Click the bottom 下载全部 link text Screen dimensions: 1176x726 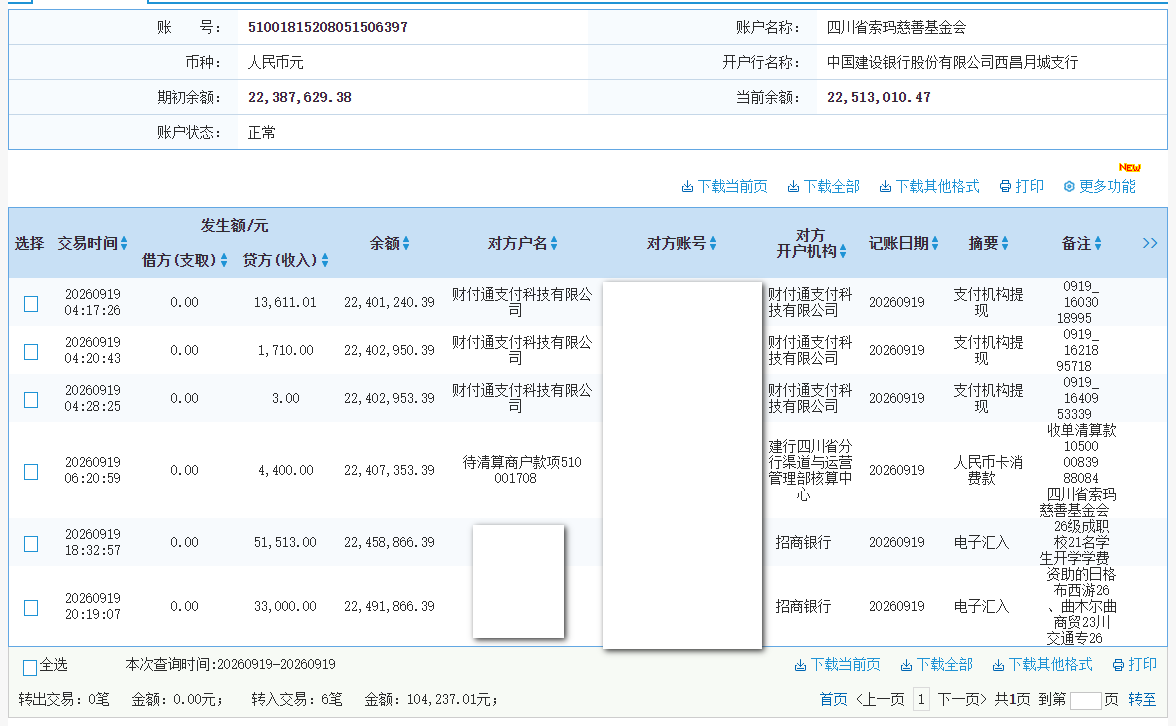pyautogui.click(x=944, y=664)
